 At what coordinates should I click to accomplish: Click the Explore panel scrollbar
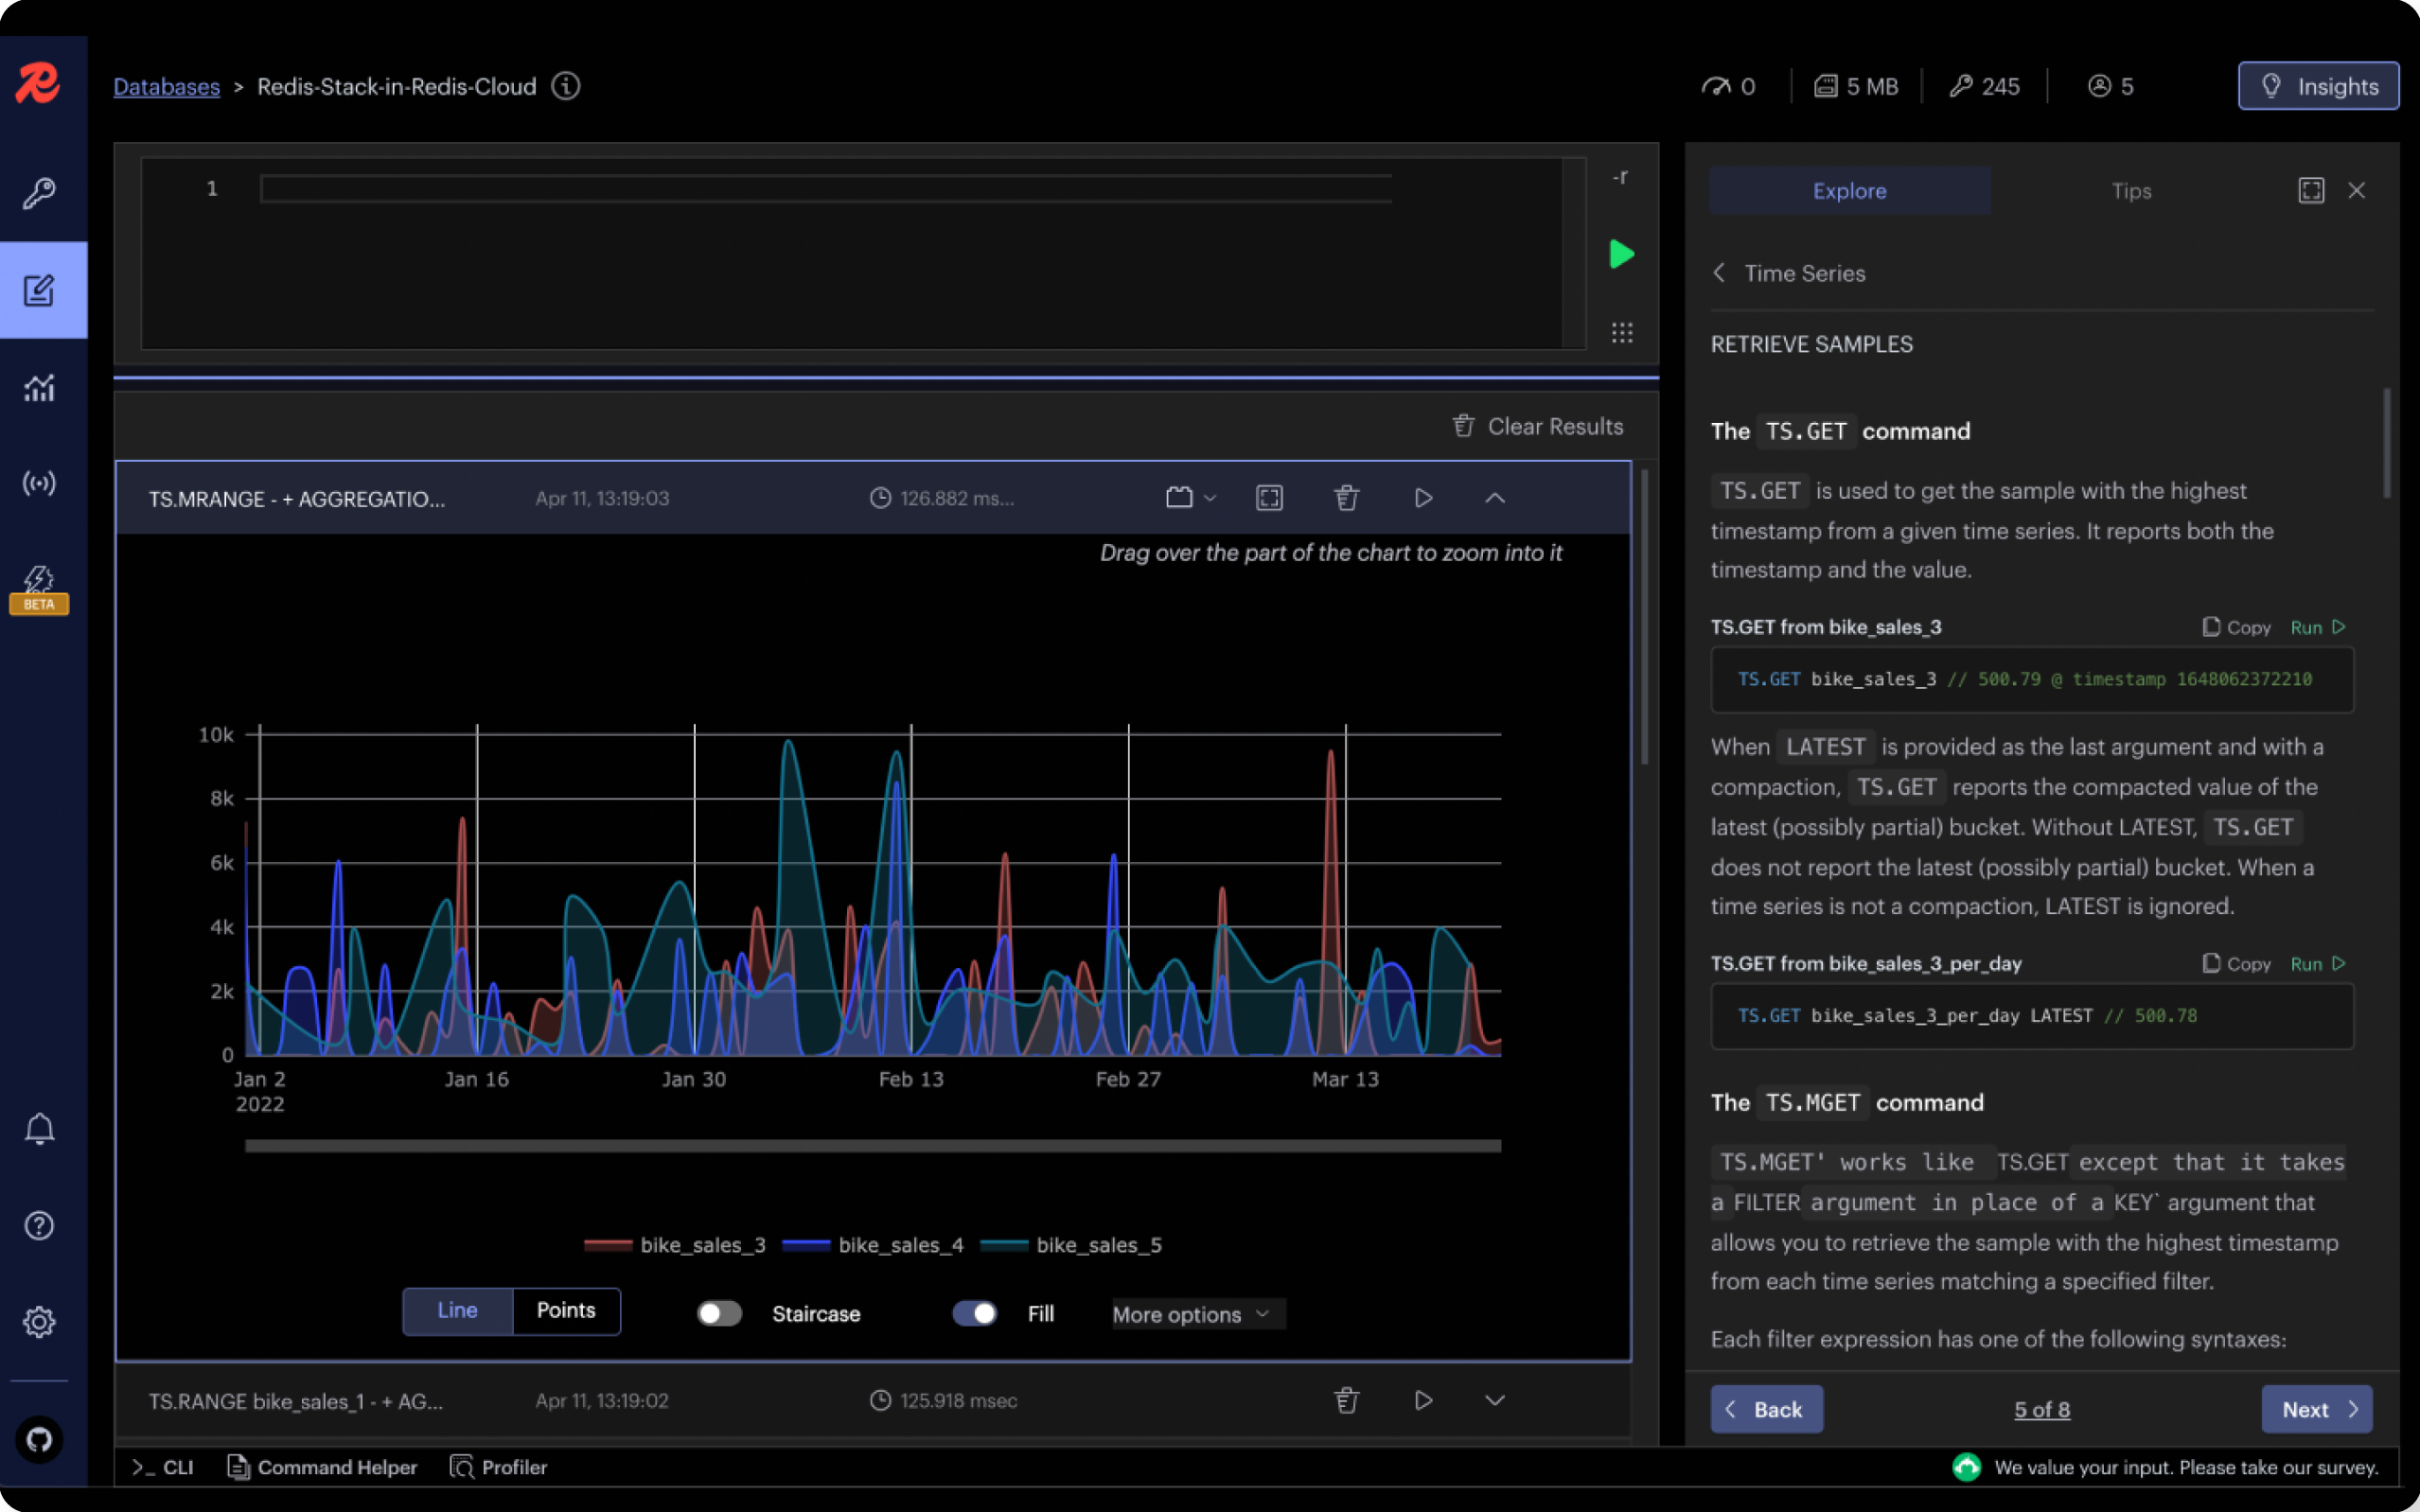point(2387,442)
